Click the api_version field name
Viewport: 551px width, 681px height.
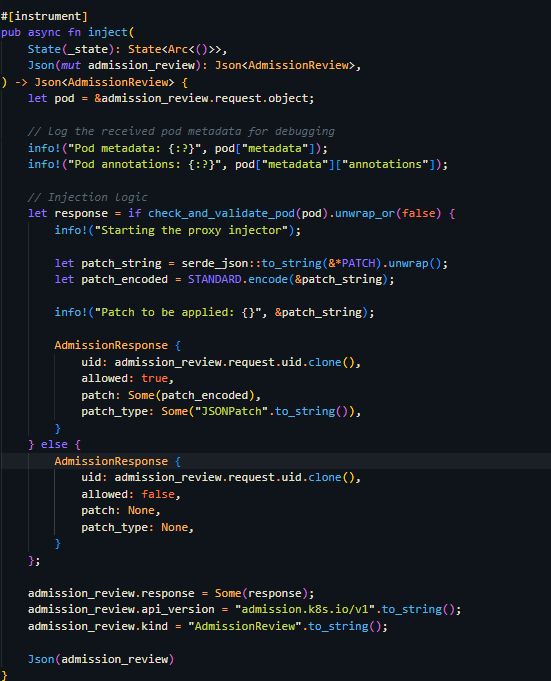pos(178,610)
